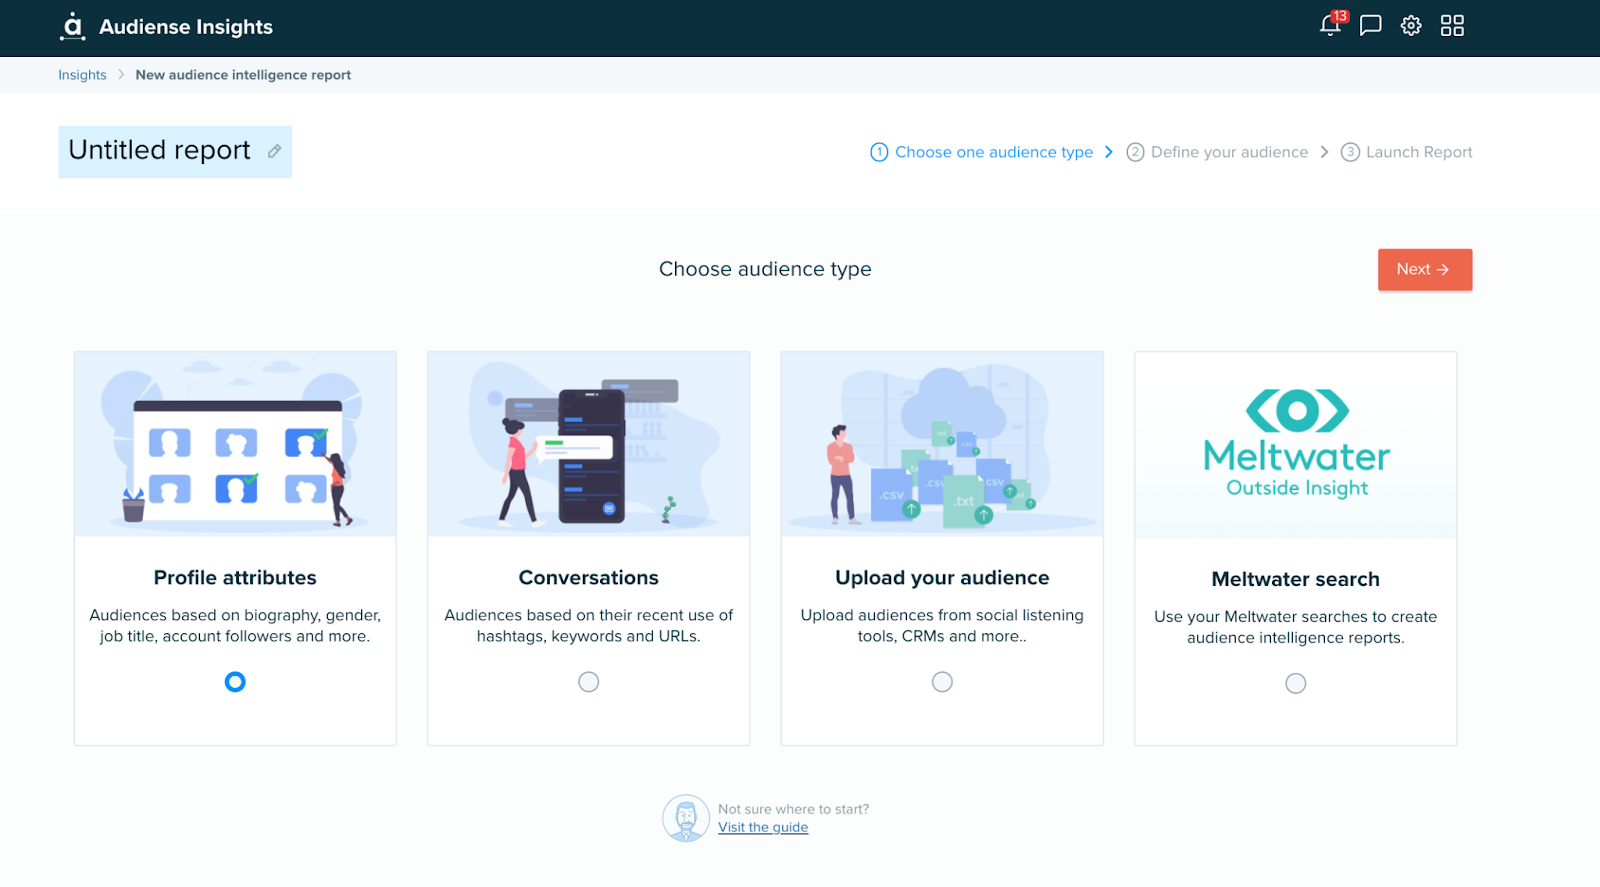Select the Profile attributes radio button
The height and width of the screenshot is (887, 1600).
(x=235, y=682)
